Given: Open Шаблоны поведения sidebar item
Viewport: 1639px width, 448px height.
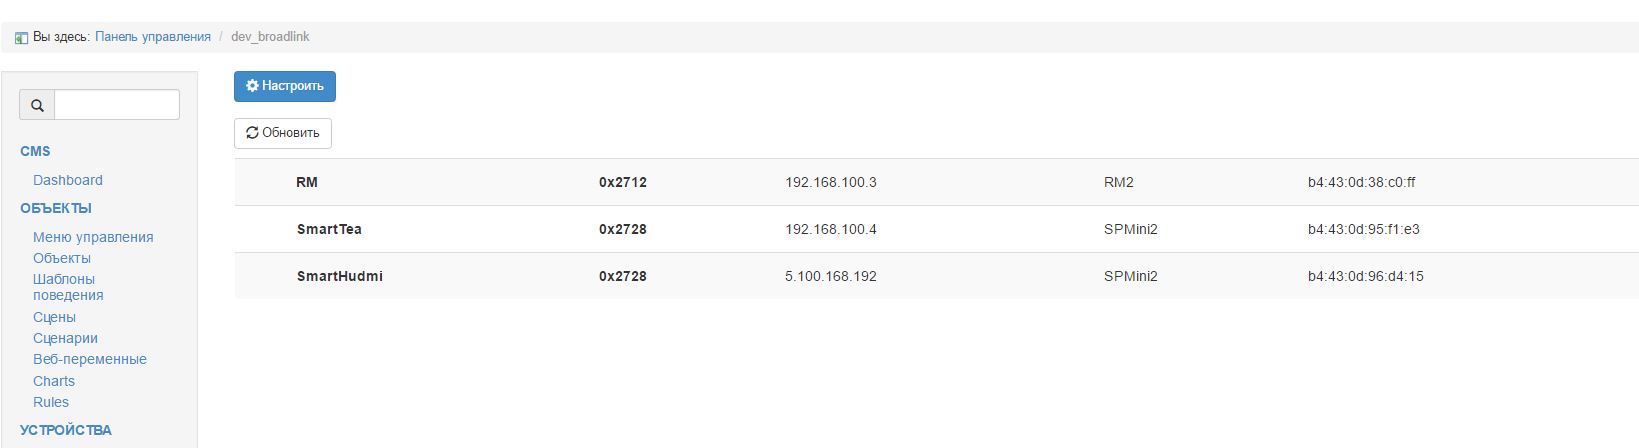Looking at the screenshot, I should (68, 287).
